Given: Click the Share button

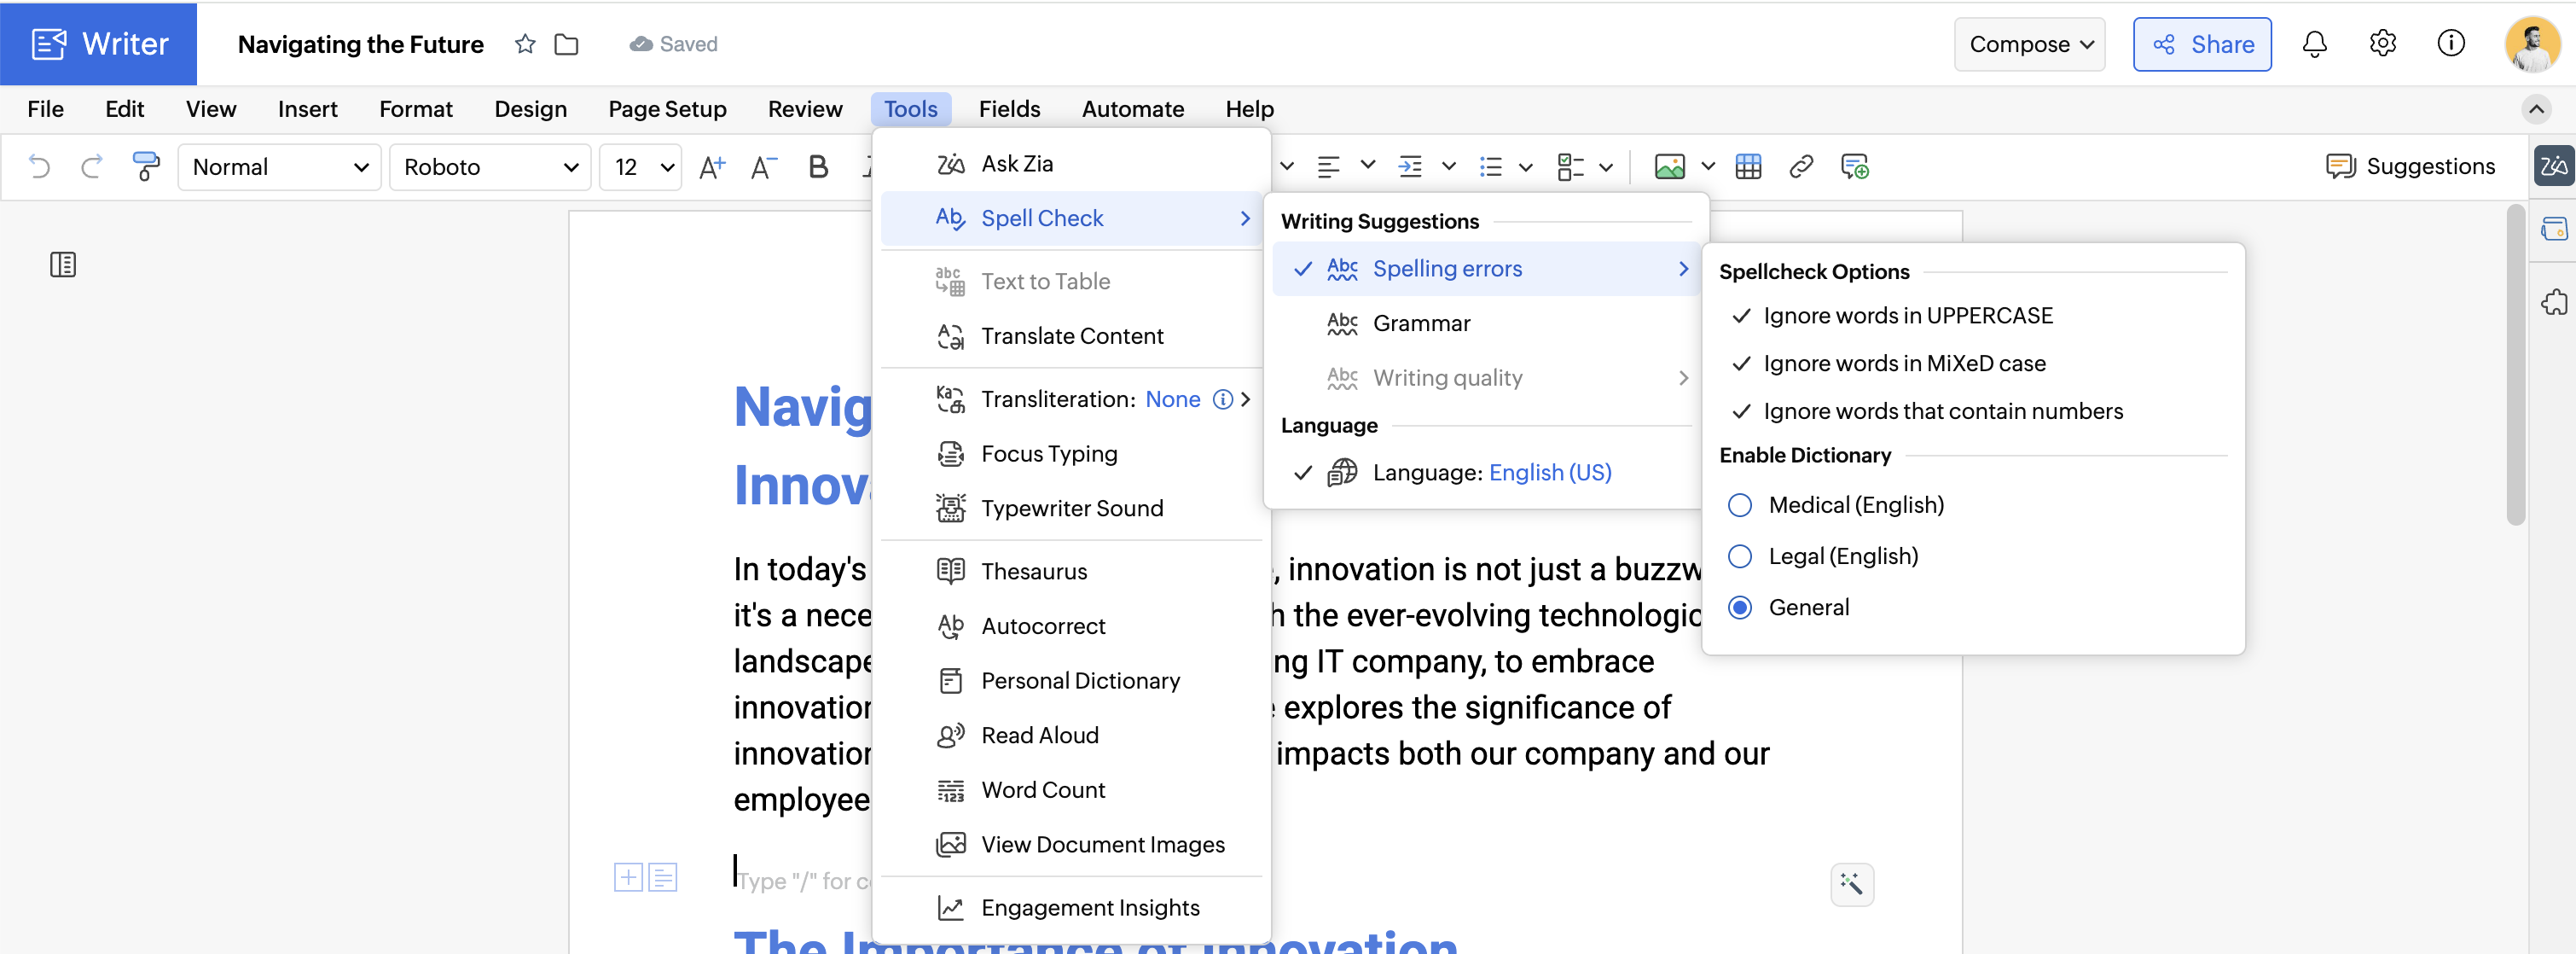Looking at the screenshot, I should [2202, 44].
